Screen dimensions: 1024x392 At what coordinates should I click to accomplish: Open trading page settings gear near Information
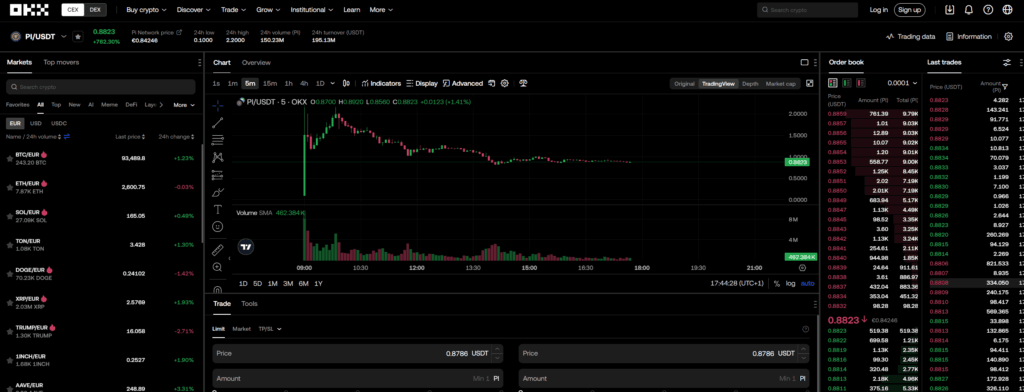click(1008, 37)
